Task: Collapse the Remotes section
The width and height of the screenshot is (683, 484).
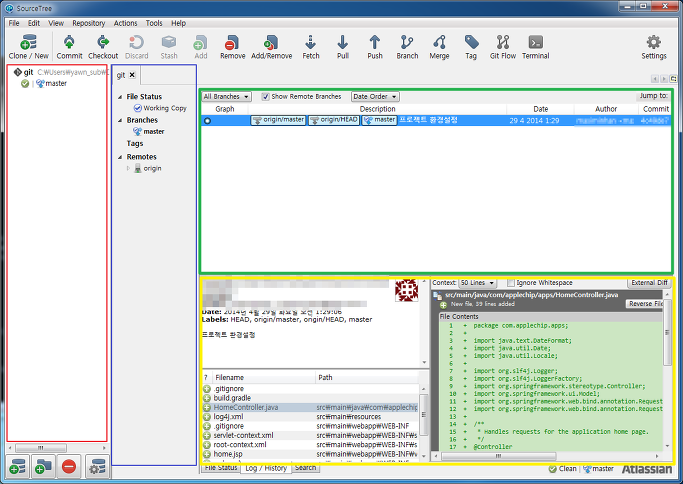Action: click(120, 157)
